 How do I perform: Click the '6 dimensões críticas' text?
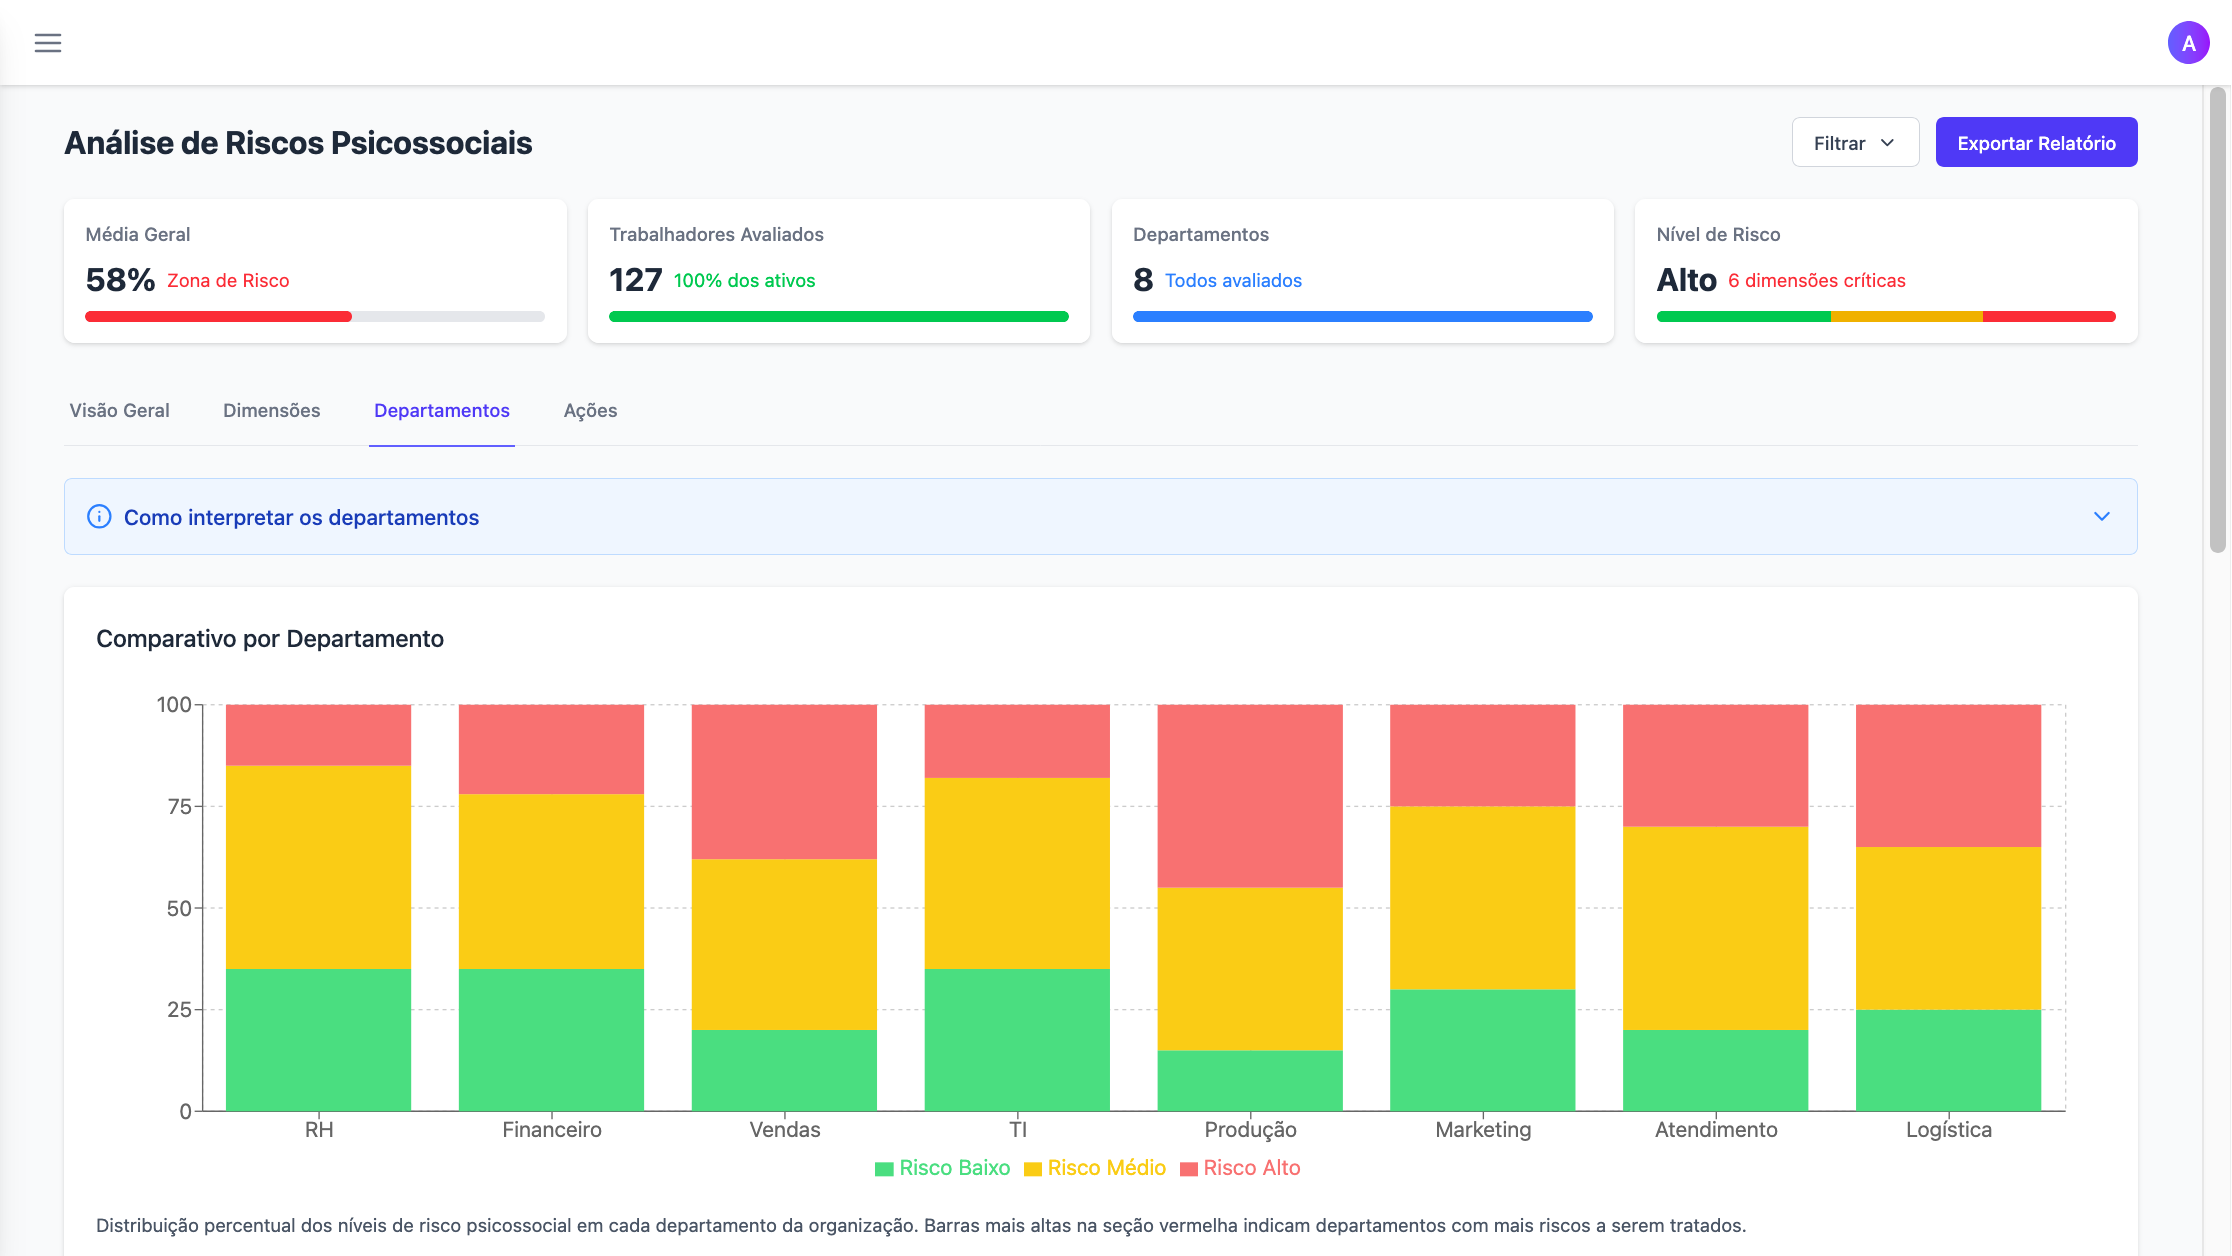[x=1817, y=281]
